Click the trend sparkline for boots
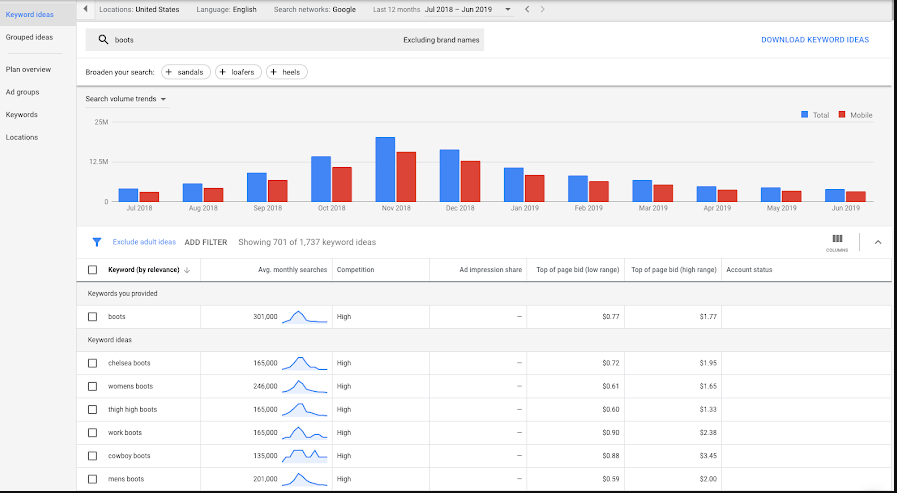This screenshot has width=897, height=493. pos(304,317)
